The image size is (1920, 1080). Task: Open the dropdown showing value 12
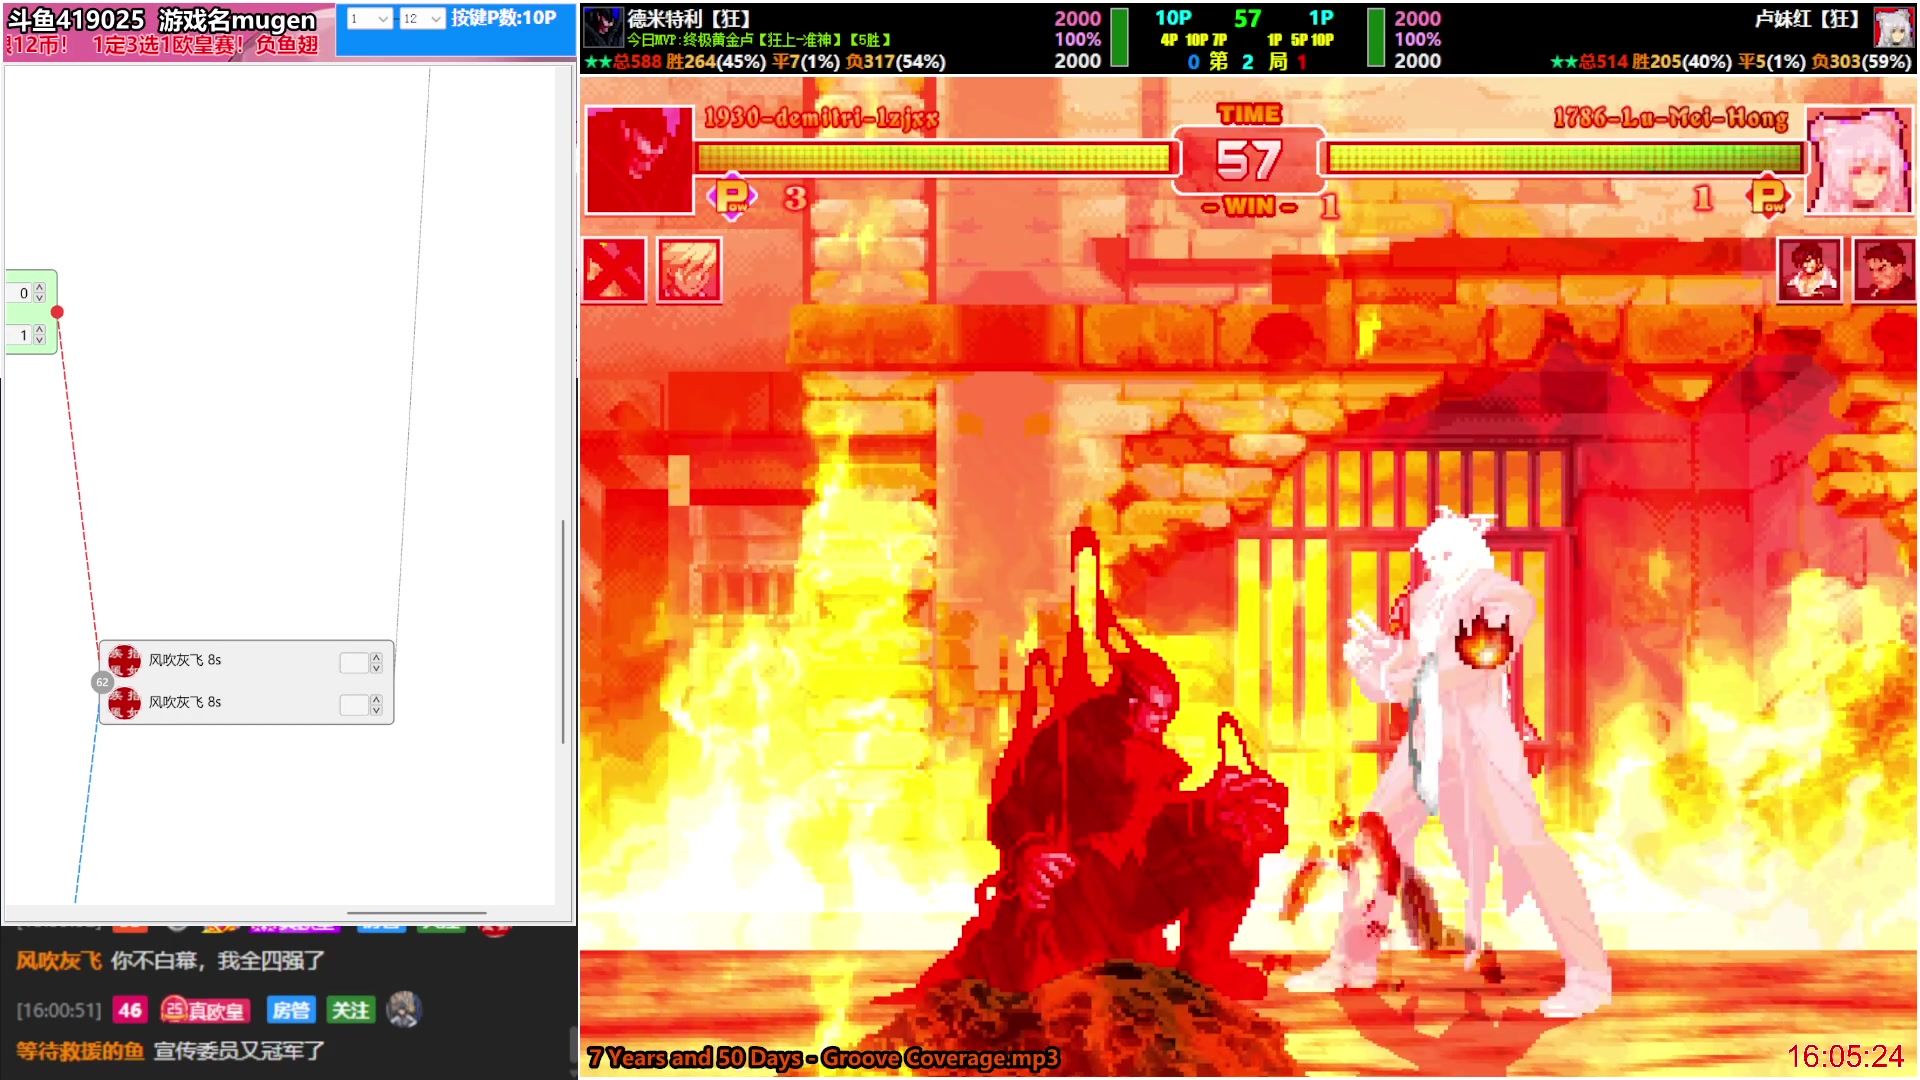tap(422, 18)
